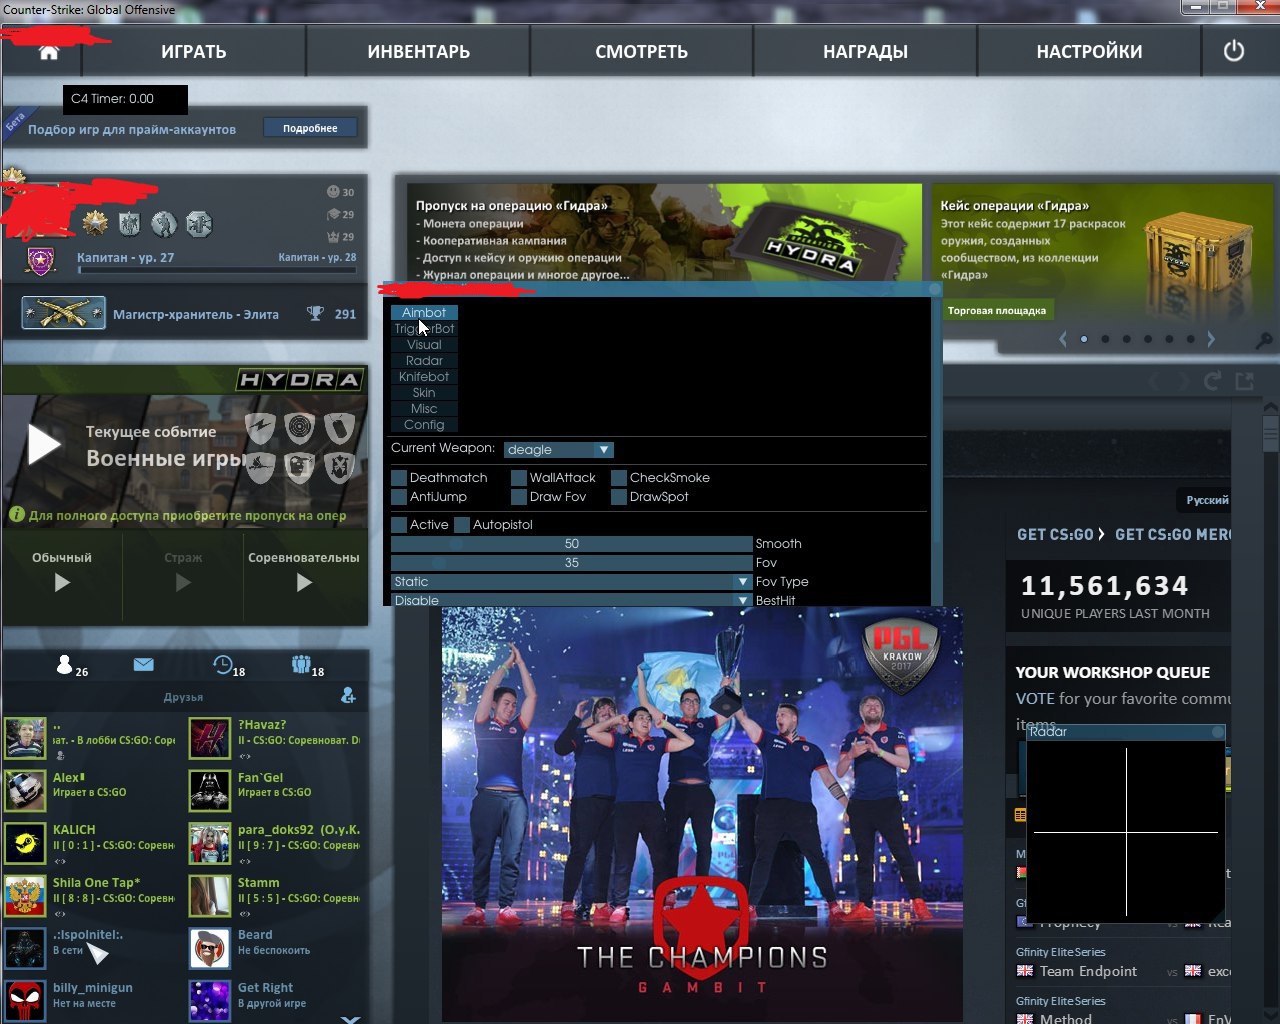
Task: Open the friends list icon showing 26
Action: [x=66, y=665]
